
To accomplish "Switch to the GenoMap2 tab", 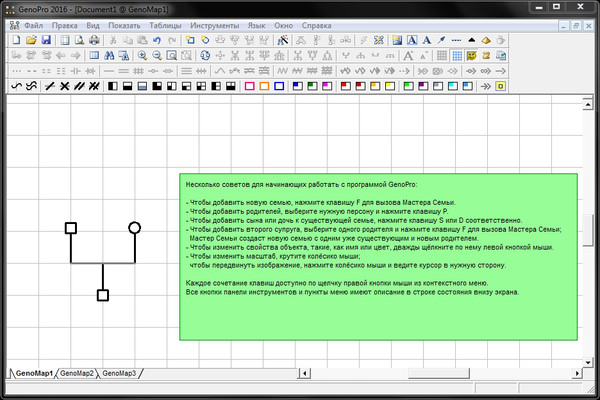I will pyautogui.click(x=77, y=373).
